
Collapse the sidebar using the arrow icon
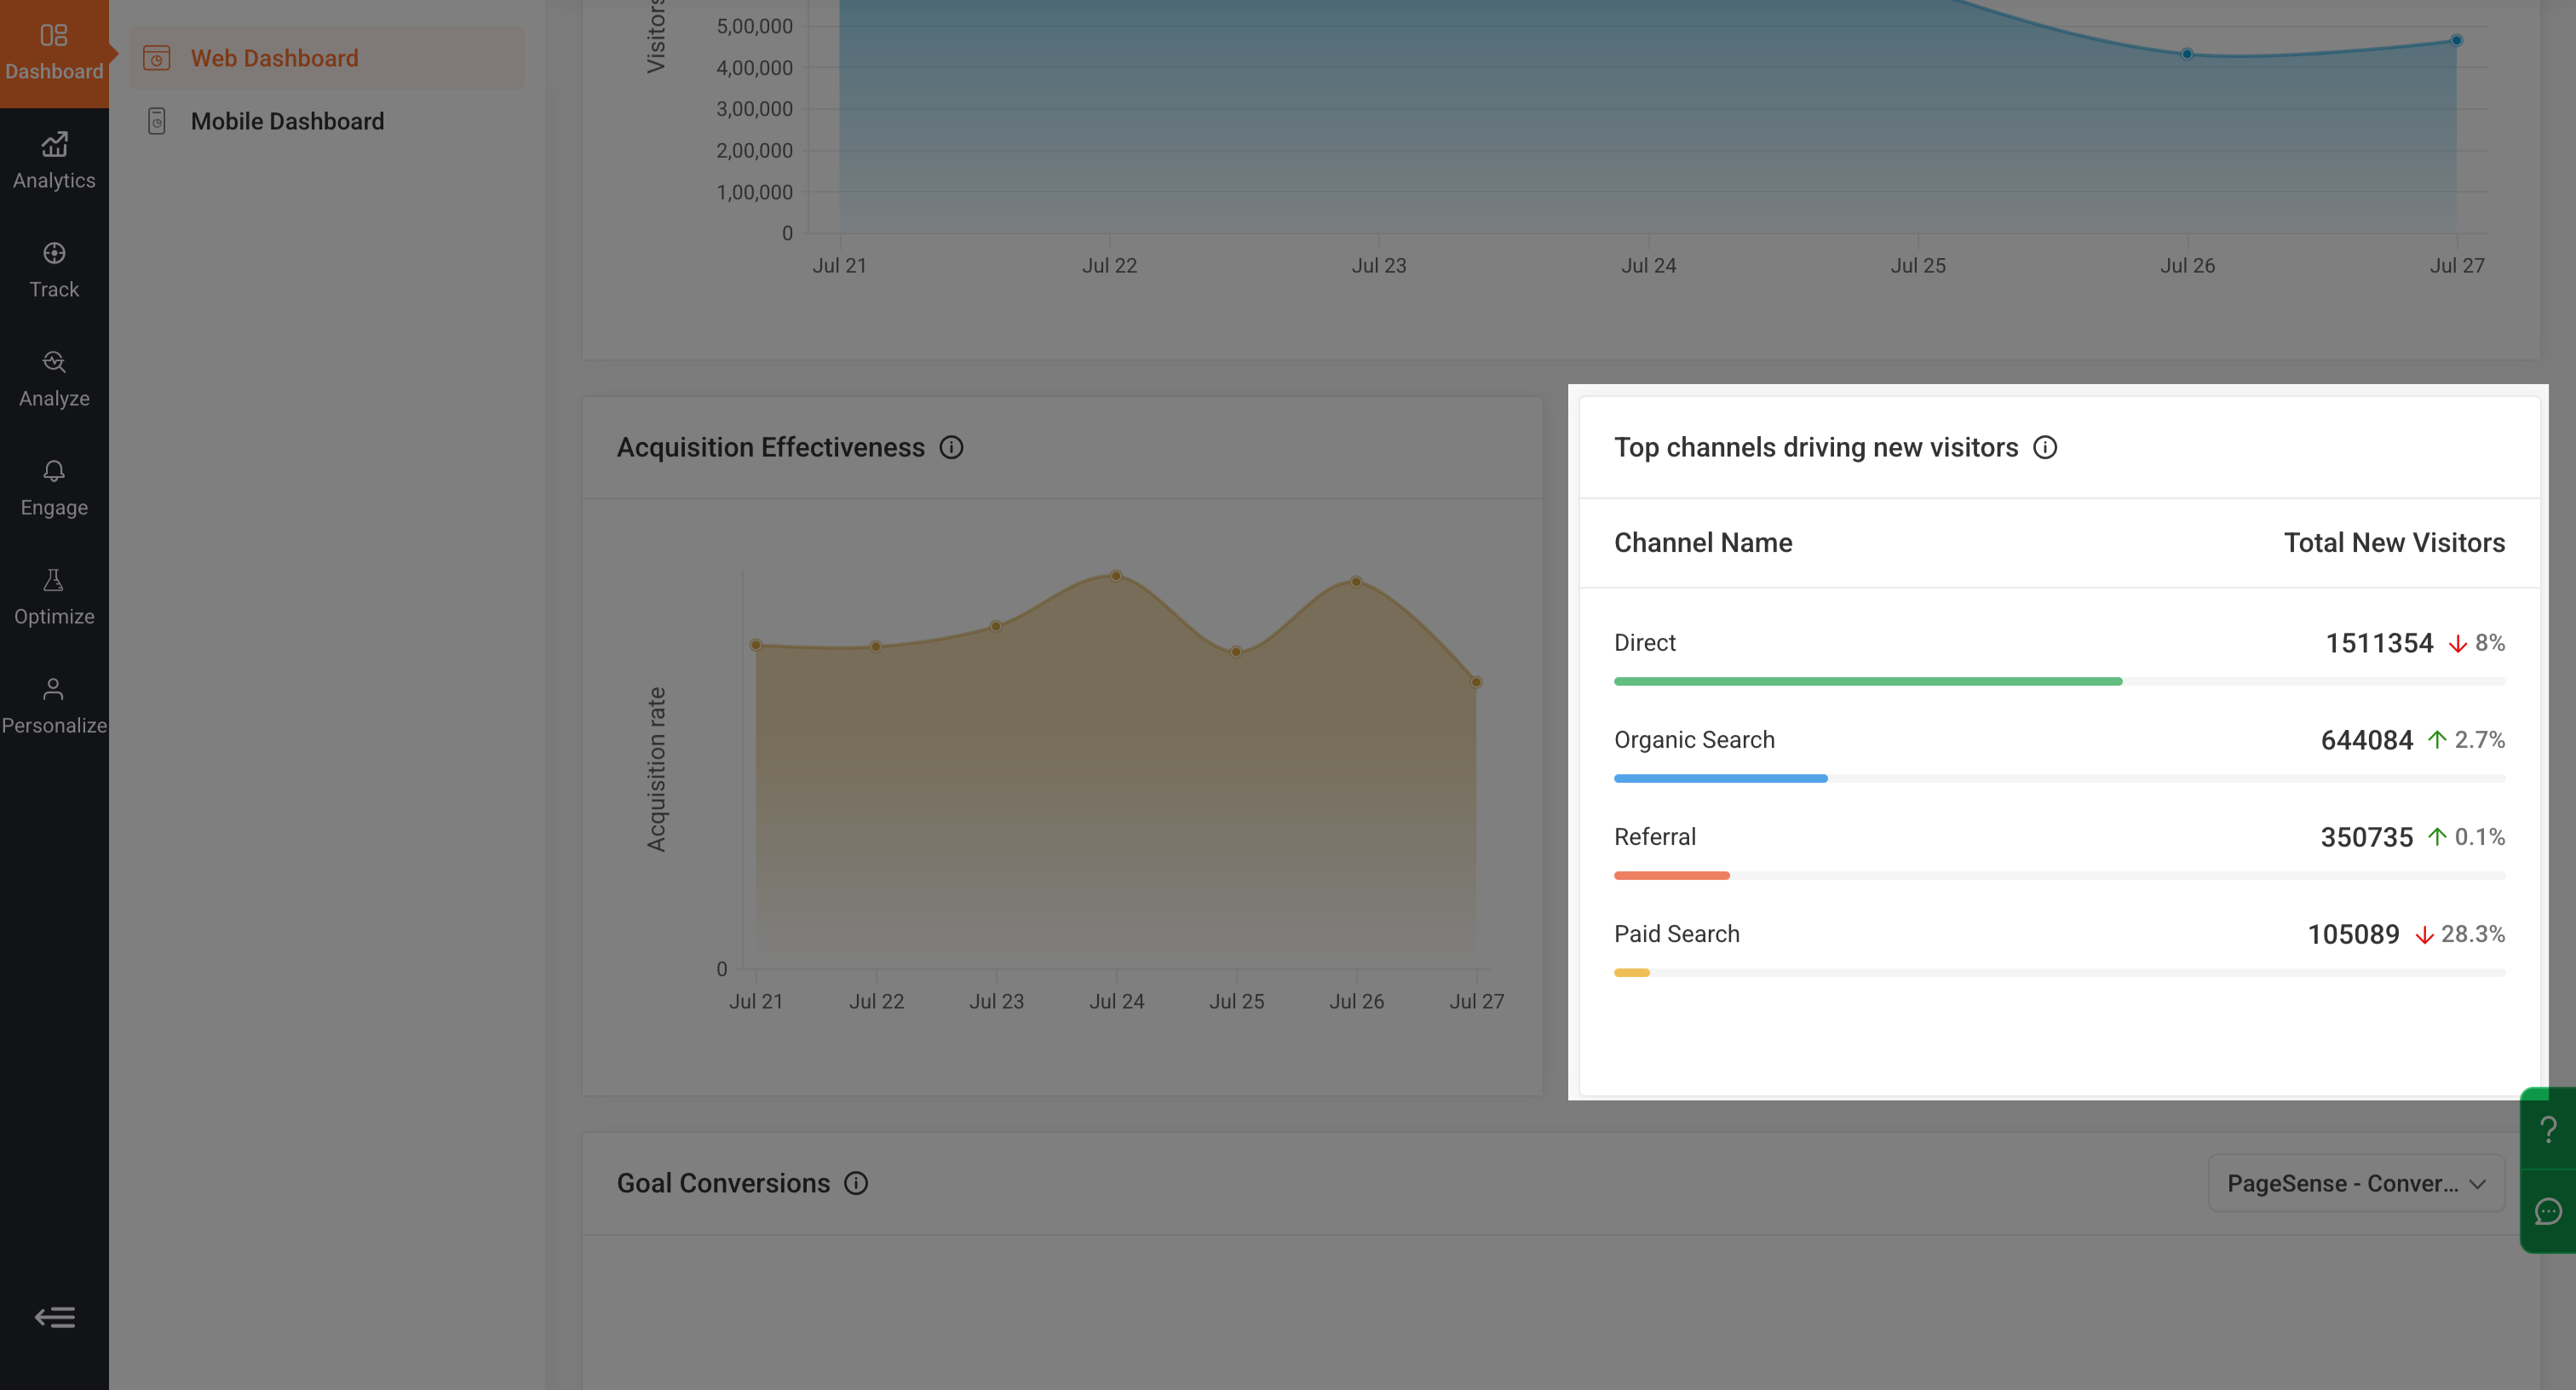[54, 1317]
